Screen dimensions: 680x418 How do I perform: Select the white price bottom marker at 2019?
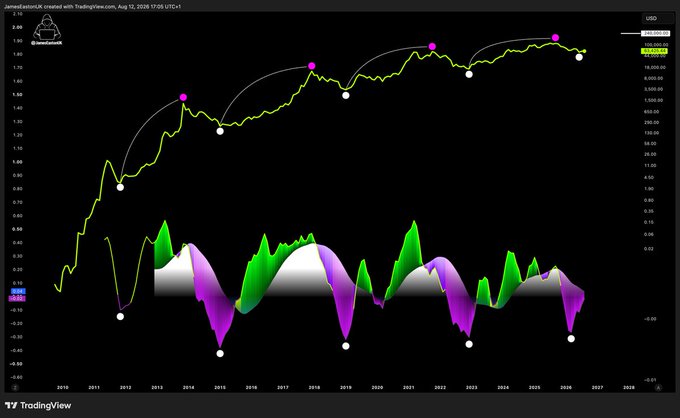(346, 95)
